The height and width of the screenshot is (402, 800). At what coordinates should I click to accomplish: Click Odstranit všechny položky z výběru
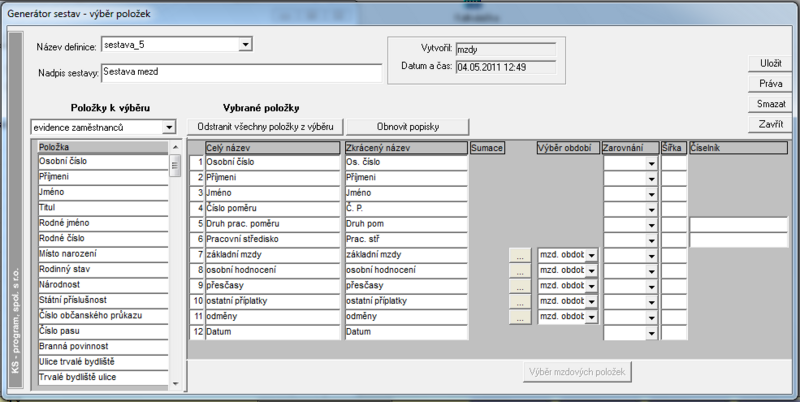point(265,127)
